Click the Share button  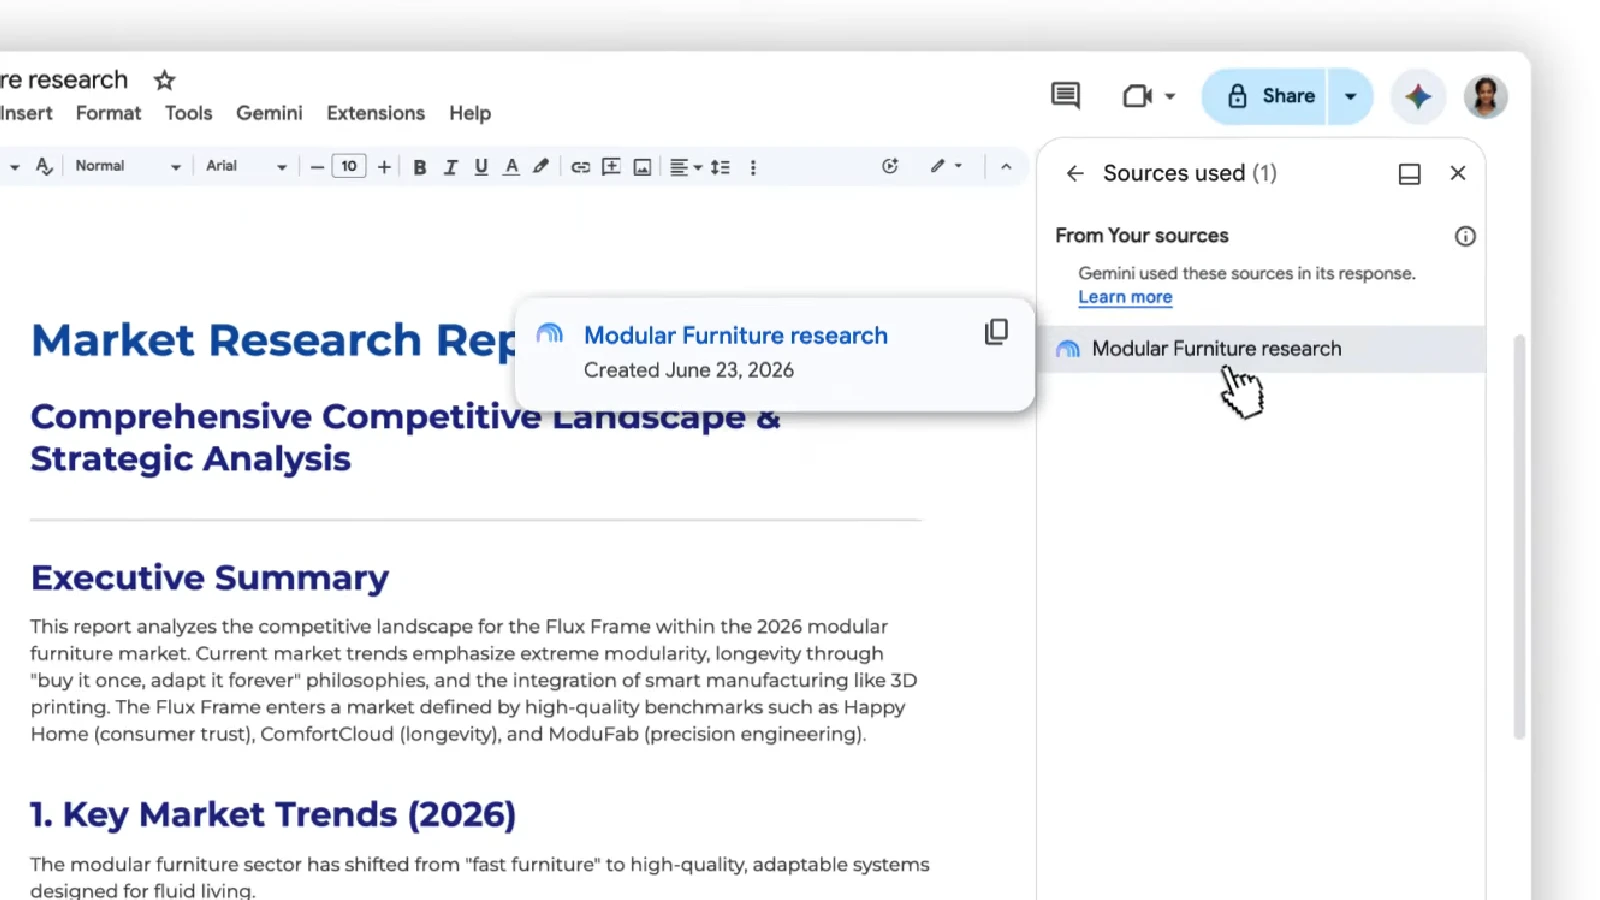[x=1264, y=96]
